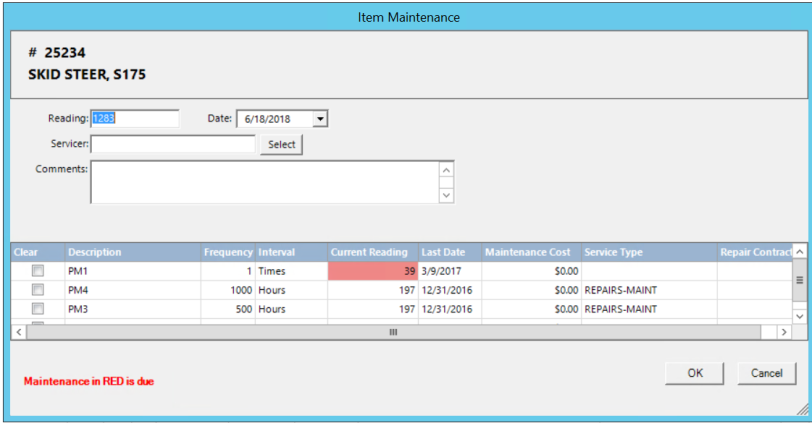Click the Cancel button
The height and width of the screenshot is (423, 812).
coord(766,373)
